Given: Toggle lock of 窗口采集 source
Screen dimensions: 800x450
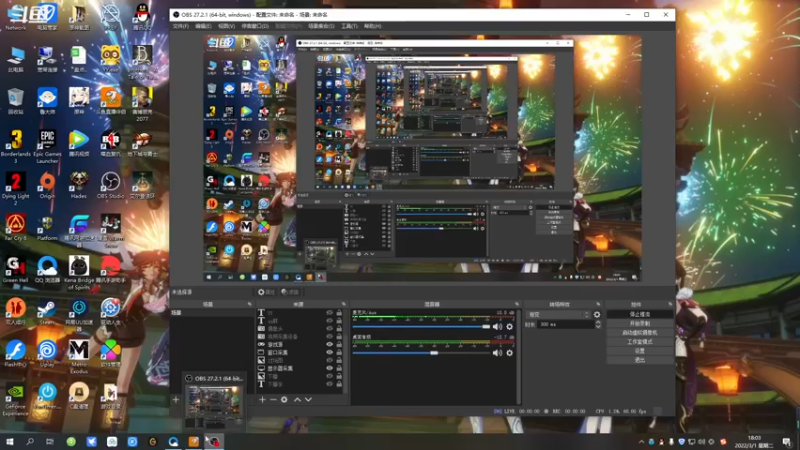Looking at the screenshot, I should [x=339, y=353].
